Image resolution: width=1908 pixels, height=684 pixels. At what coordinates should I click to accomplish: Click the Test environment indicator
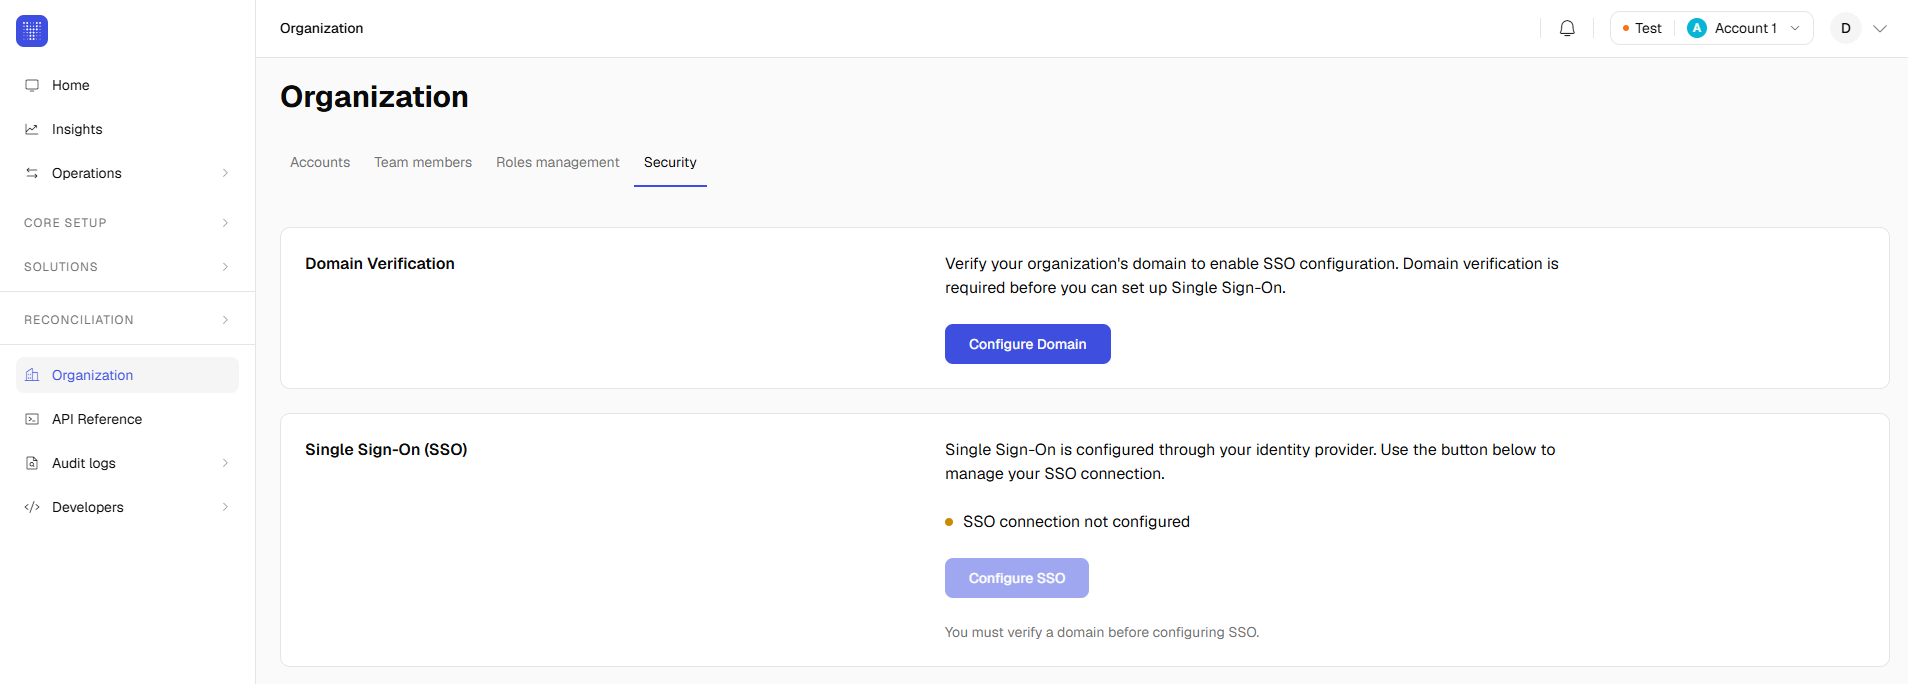point(1642,28)
